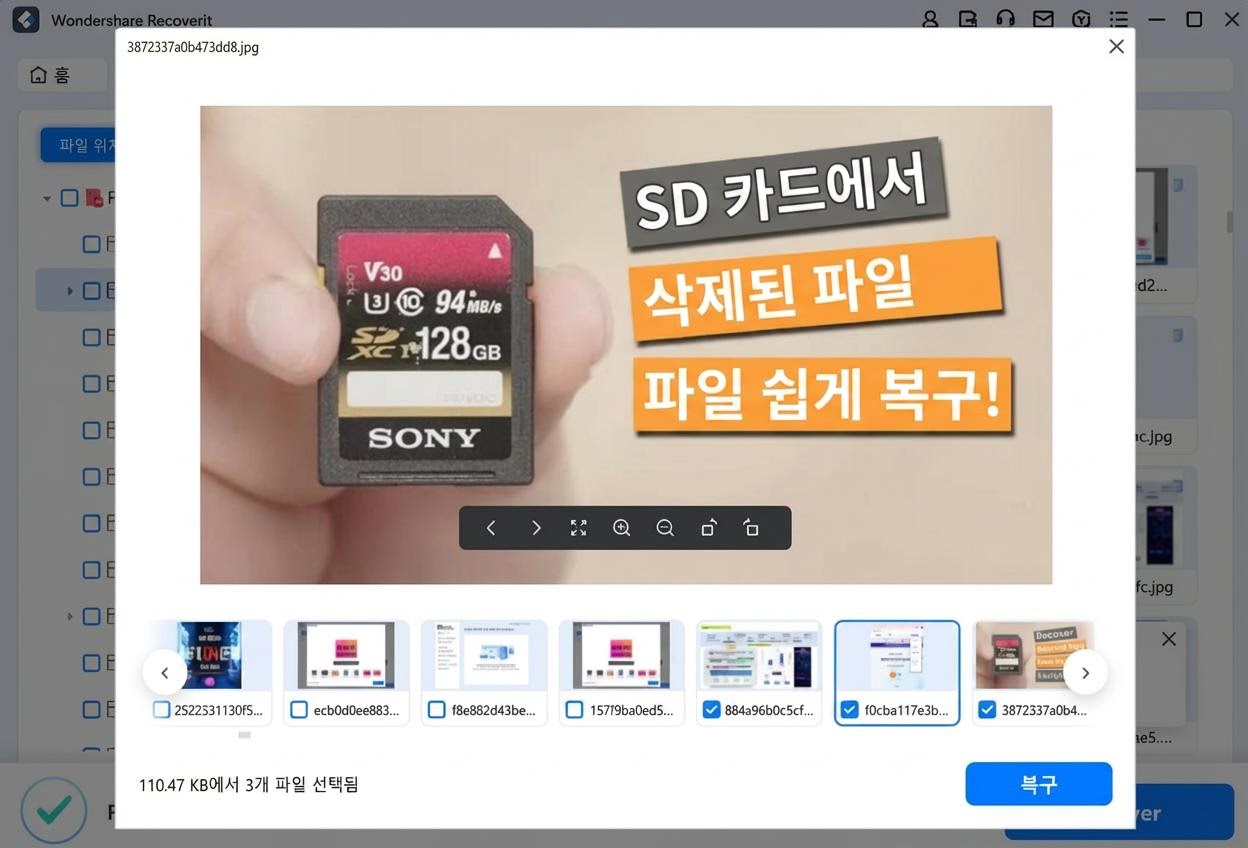Open the user account icon
This screenshot has height=848, width=1248.
coord(930,20)
